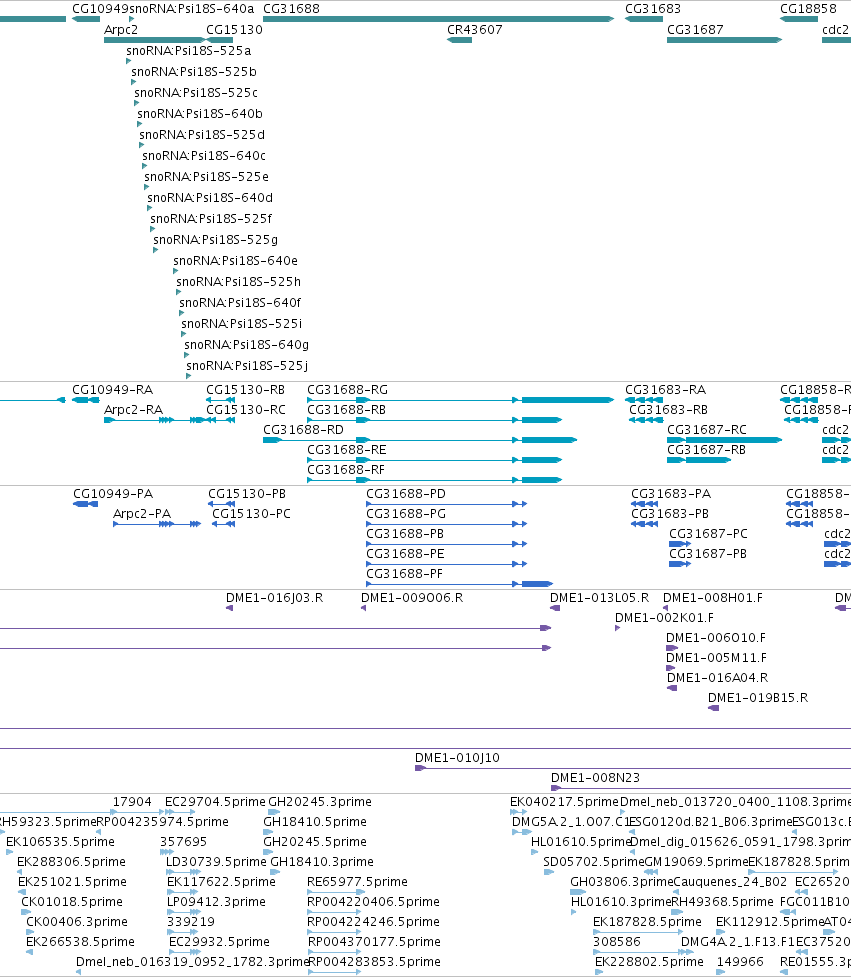Select the CG31683-PB protein label
The image size is (851, 977).
click(670, 514)
